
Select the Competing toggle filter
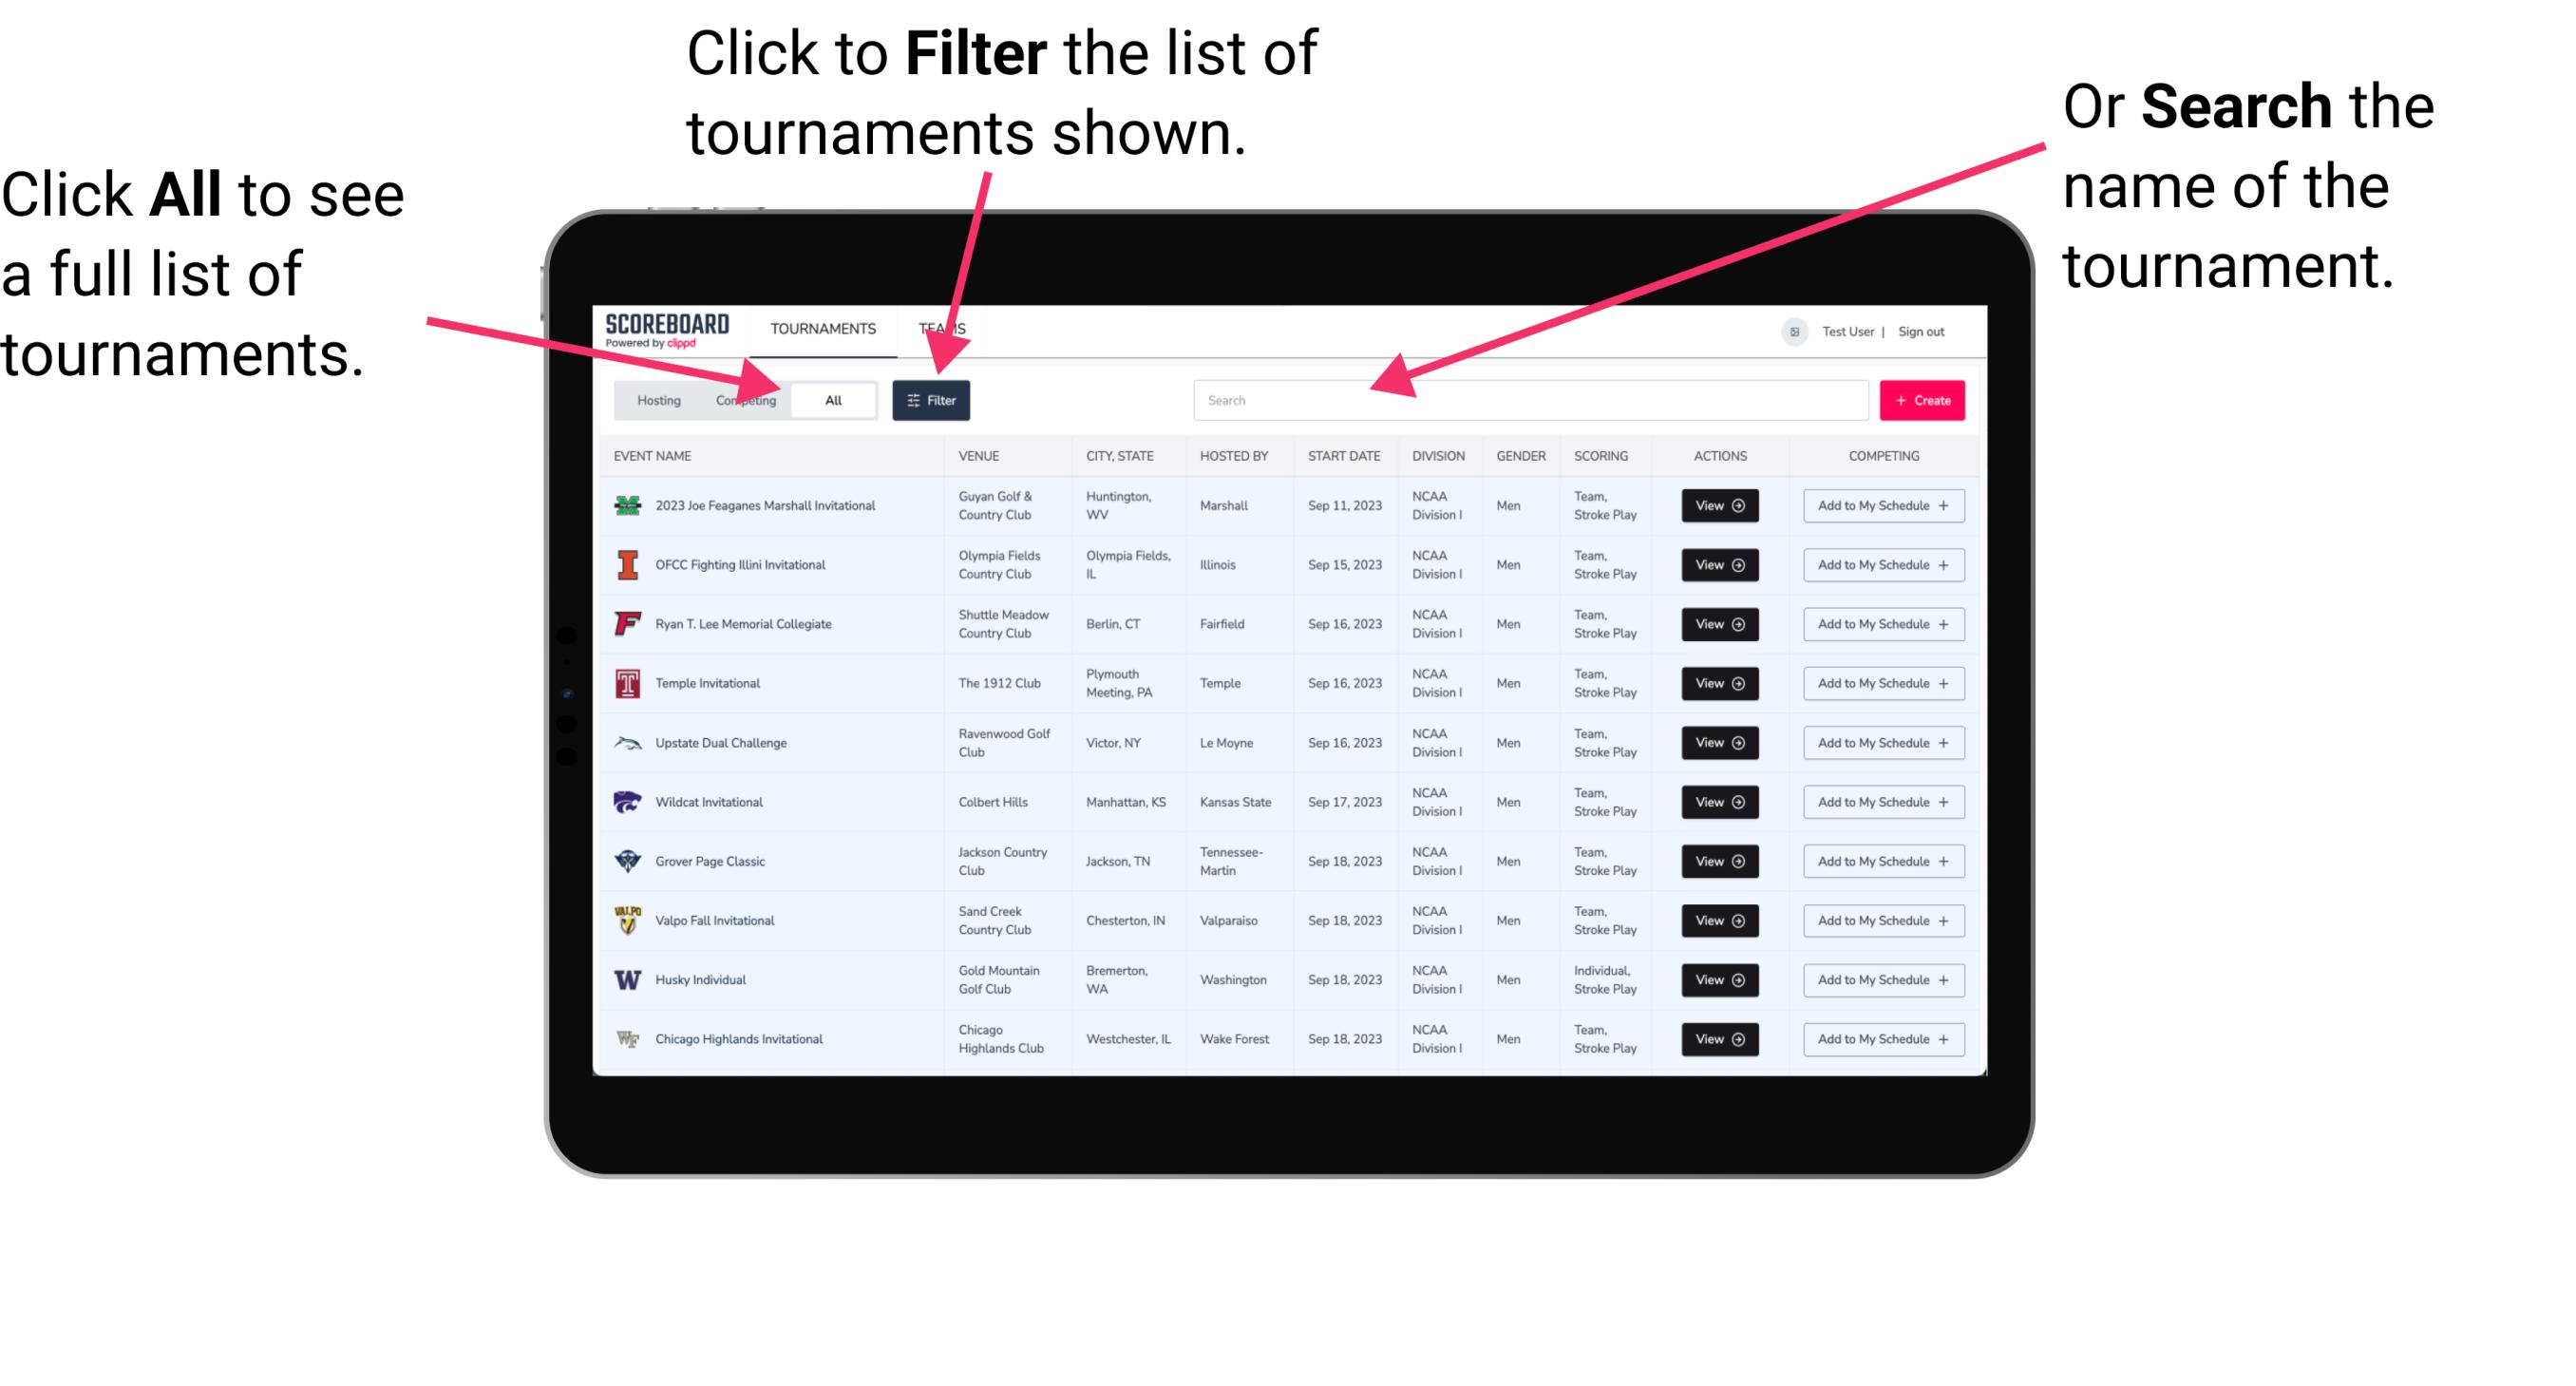point(744,399)
